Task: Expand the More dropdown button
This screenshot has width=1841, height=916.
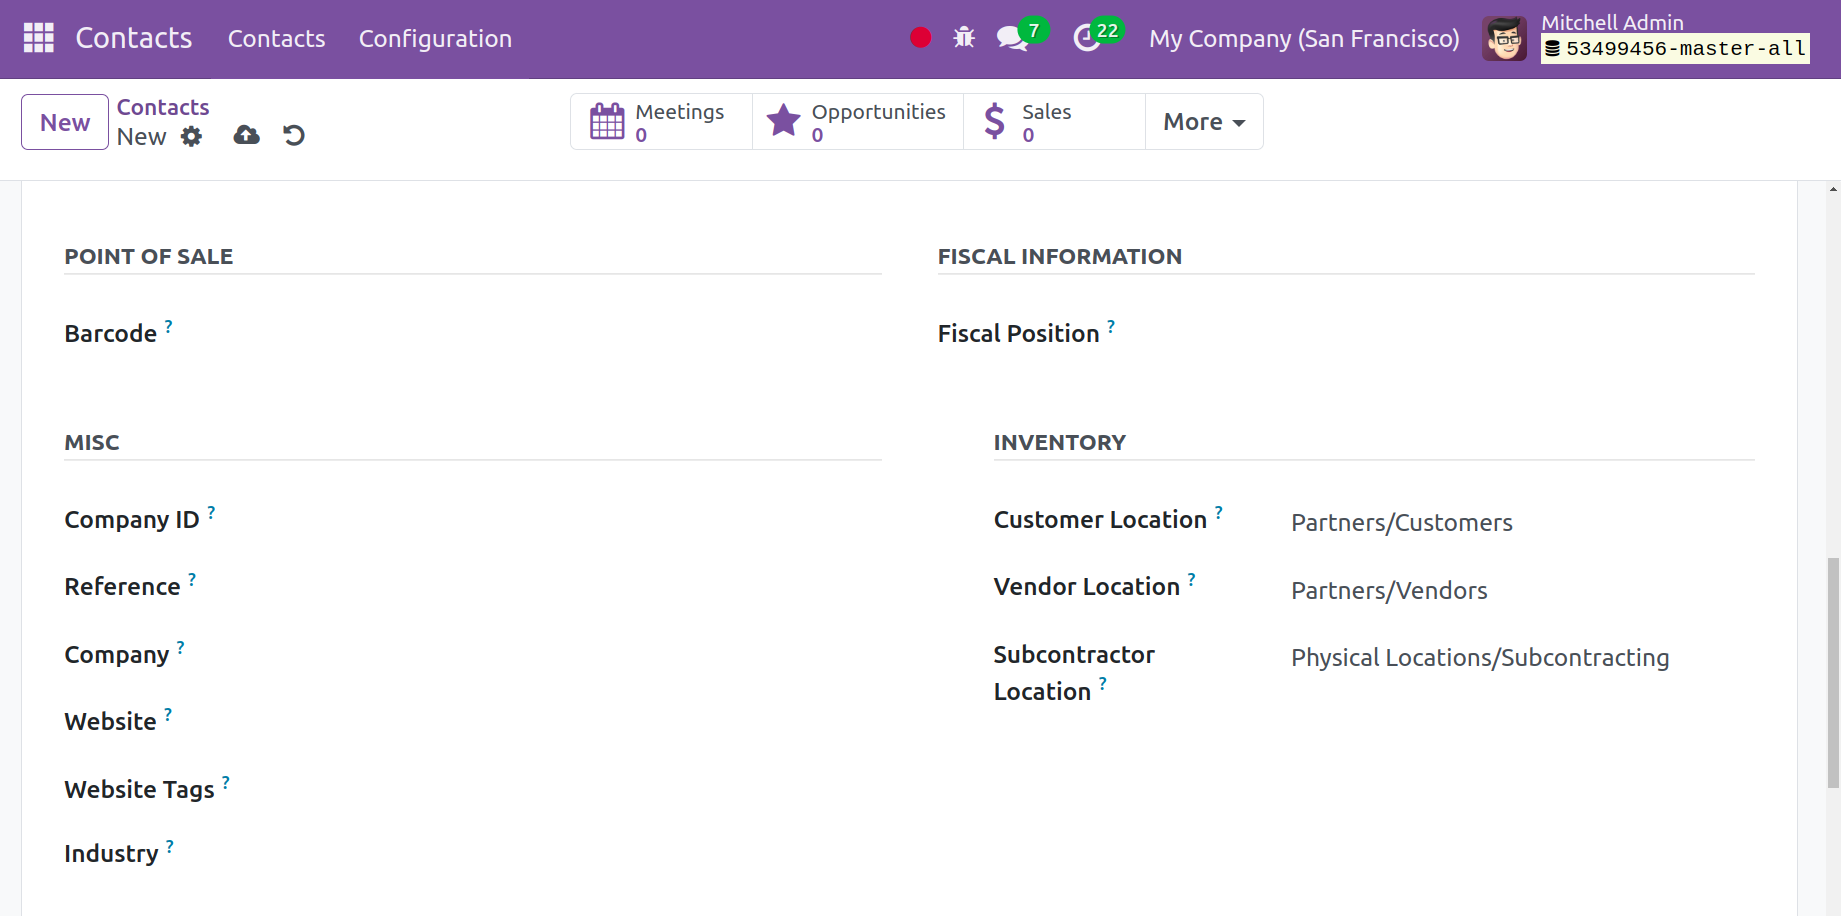Action: pyautogui.click(x=1203, y=122)
